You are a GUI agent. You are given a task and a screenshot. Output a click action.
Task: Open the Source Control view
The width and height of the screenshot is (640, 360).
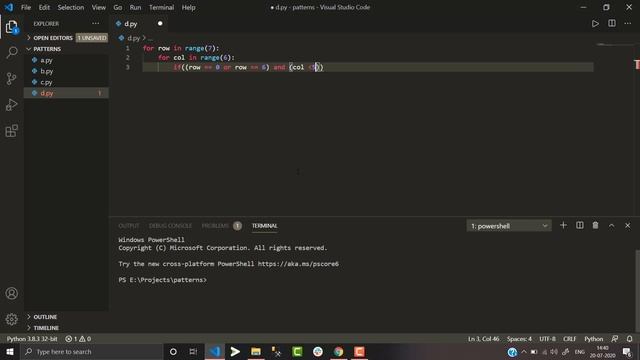(11, 78)
